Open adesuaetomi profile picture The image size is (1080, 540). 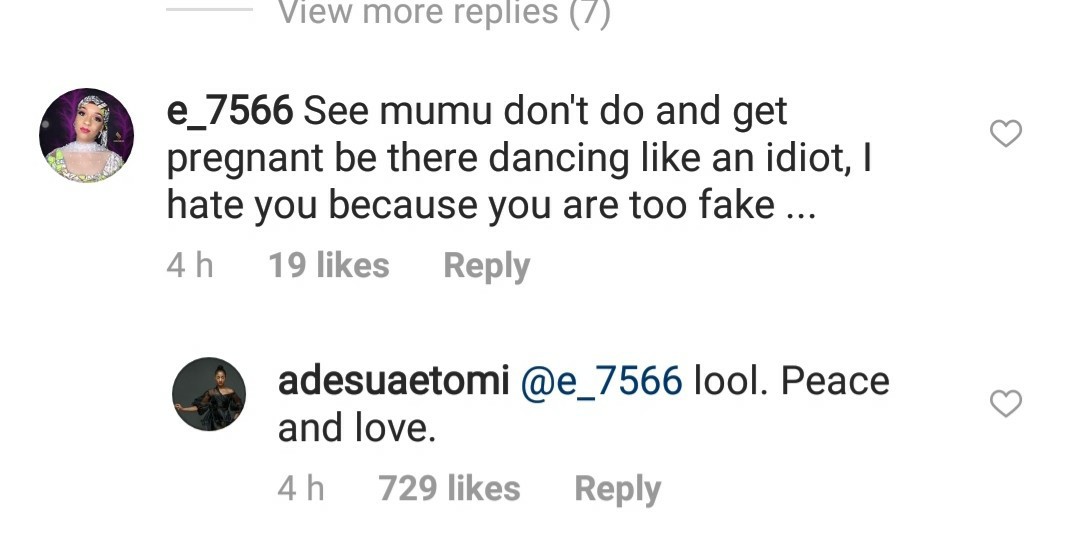click(x=209, y=394)
